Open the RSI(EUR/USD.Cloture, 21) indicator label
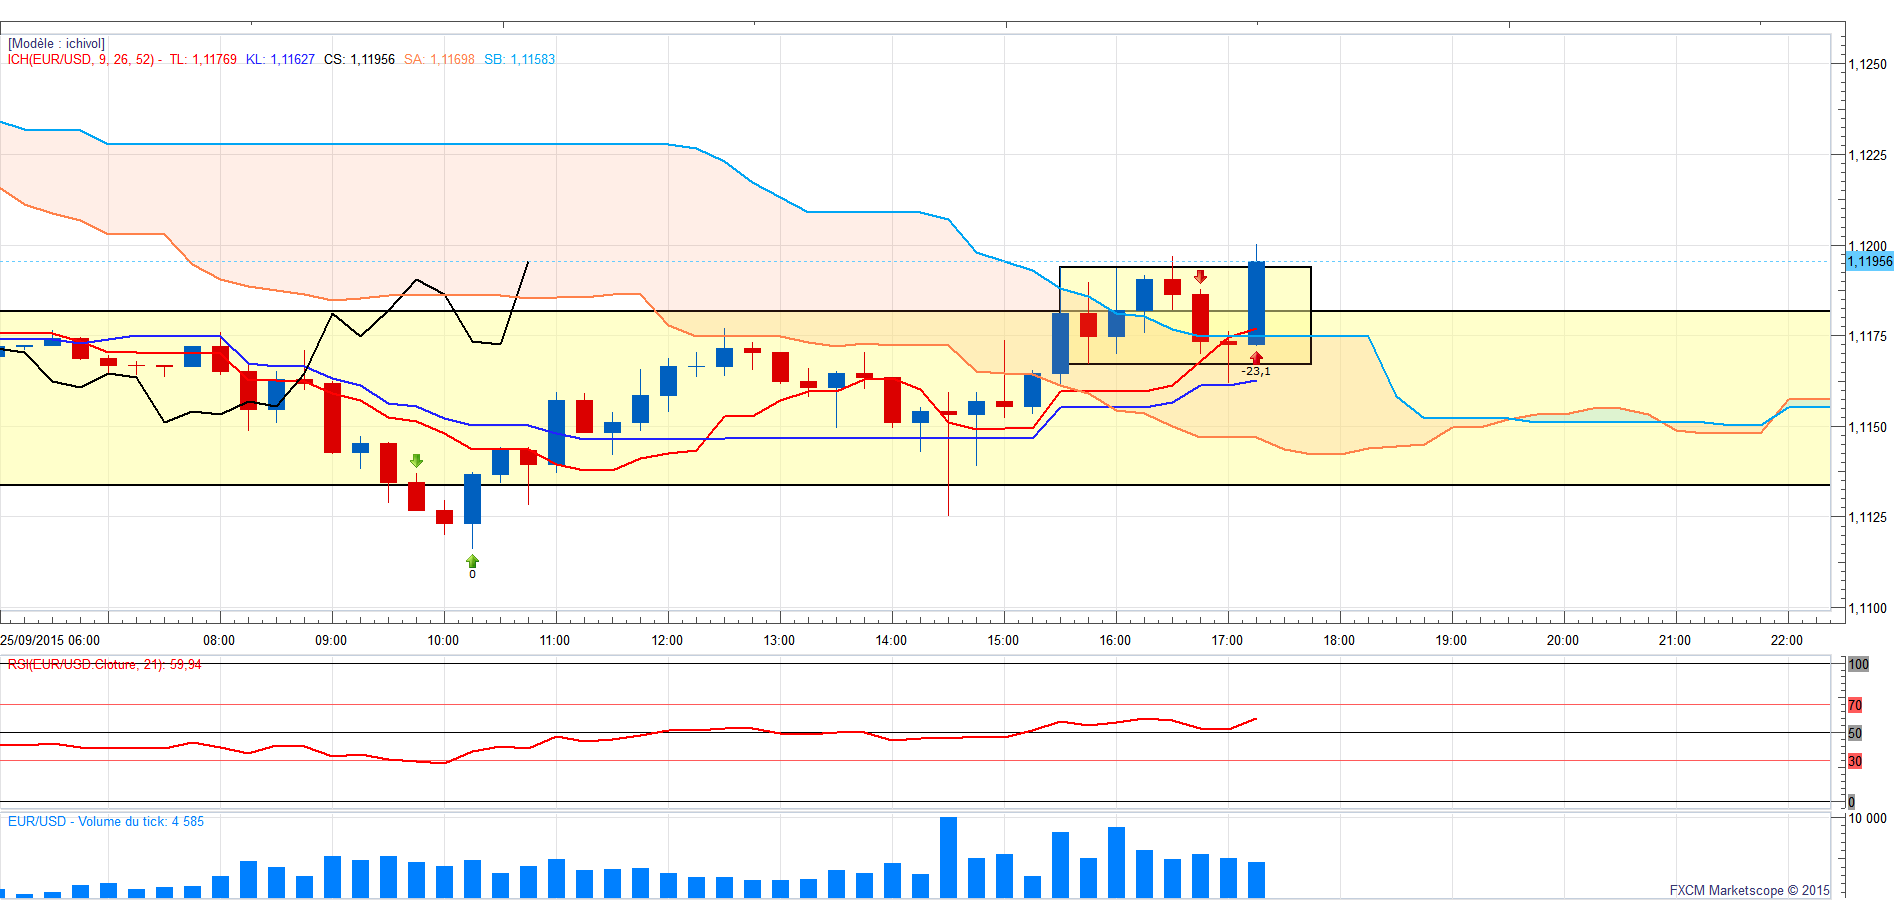Image resolution: width=1903 pixels, height=900 pixels. tap(104, 664)
